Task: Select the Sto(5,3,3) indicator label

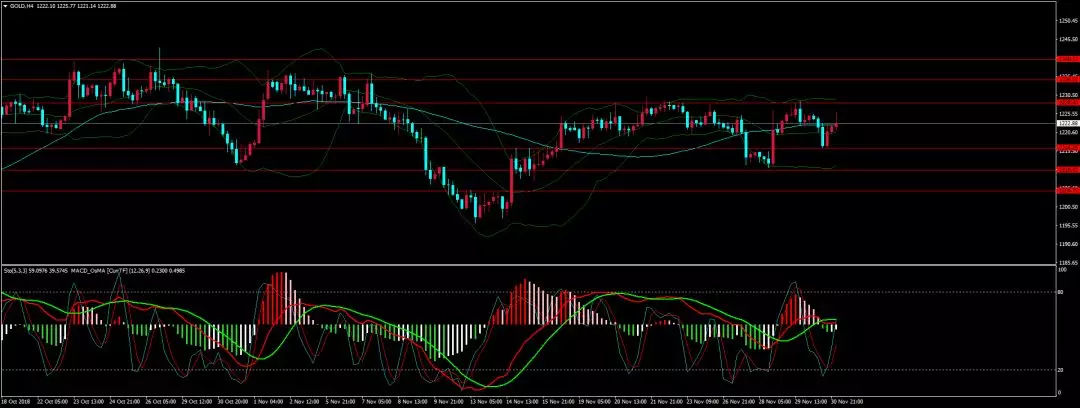Action: pos(17,269)
